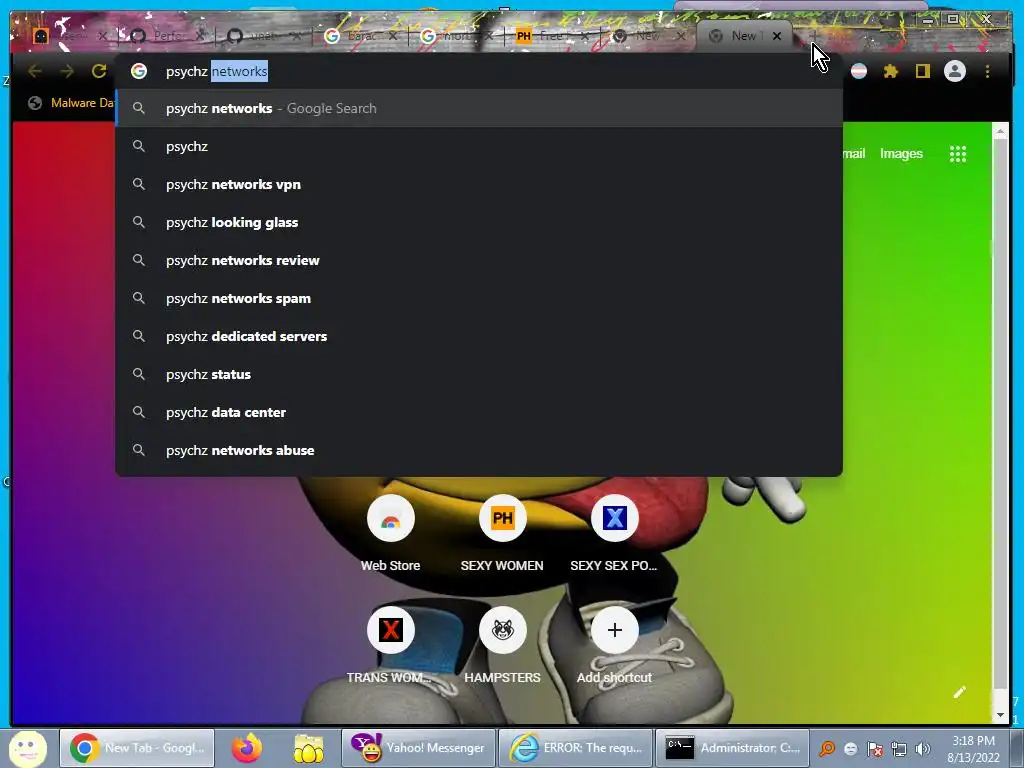Click the orange magnifier tray icon
This screenshot has height=768, width=1024.
[x=827, y=749]
